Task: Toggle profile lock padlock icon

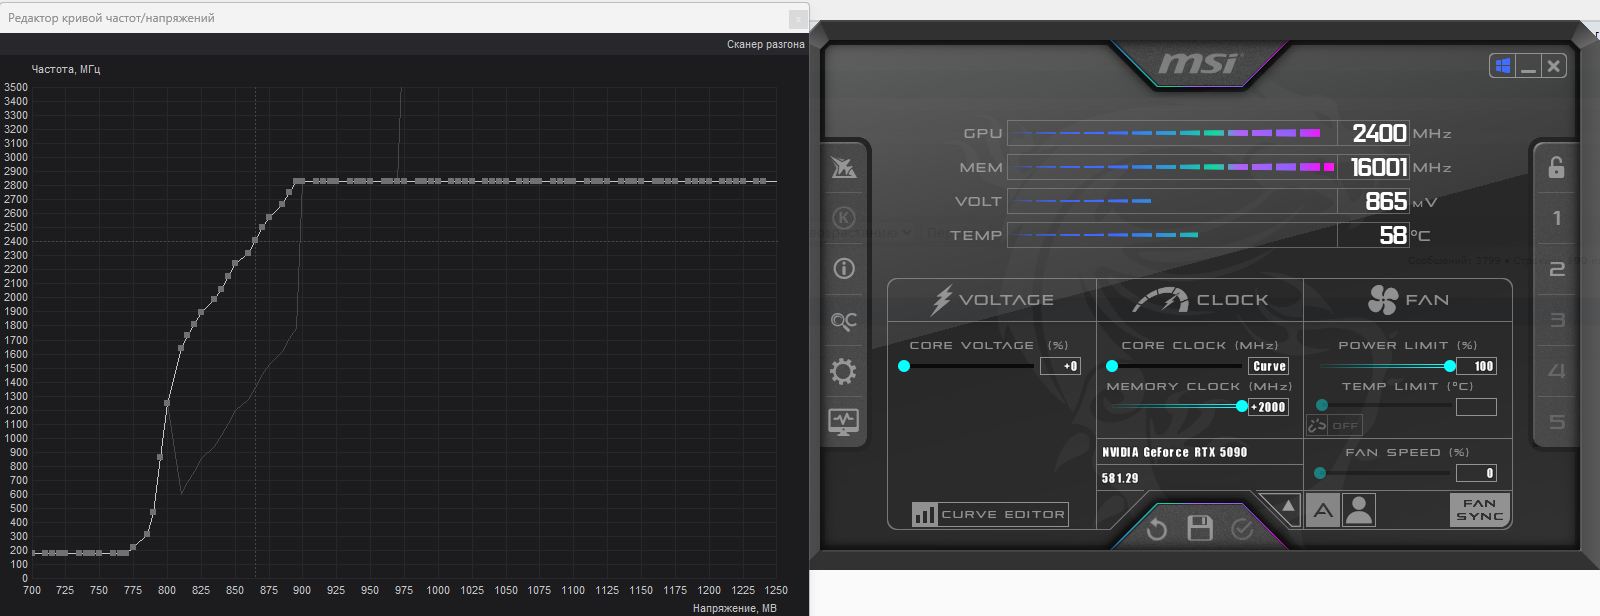Action: point(1556,167)
